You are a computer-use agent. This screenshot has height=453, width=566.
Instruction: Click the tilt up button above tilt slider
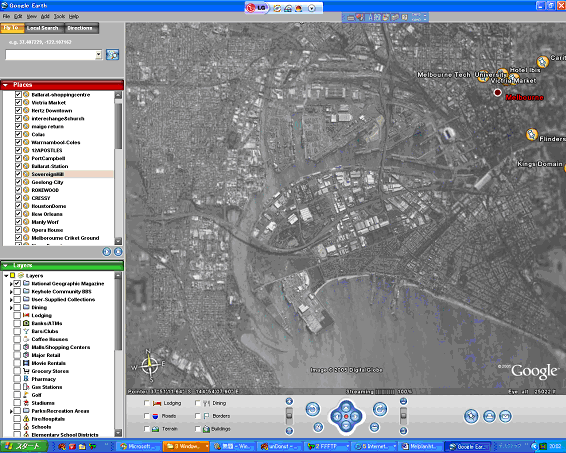(403, 401)
